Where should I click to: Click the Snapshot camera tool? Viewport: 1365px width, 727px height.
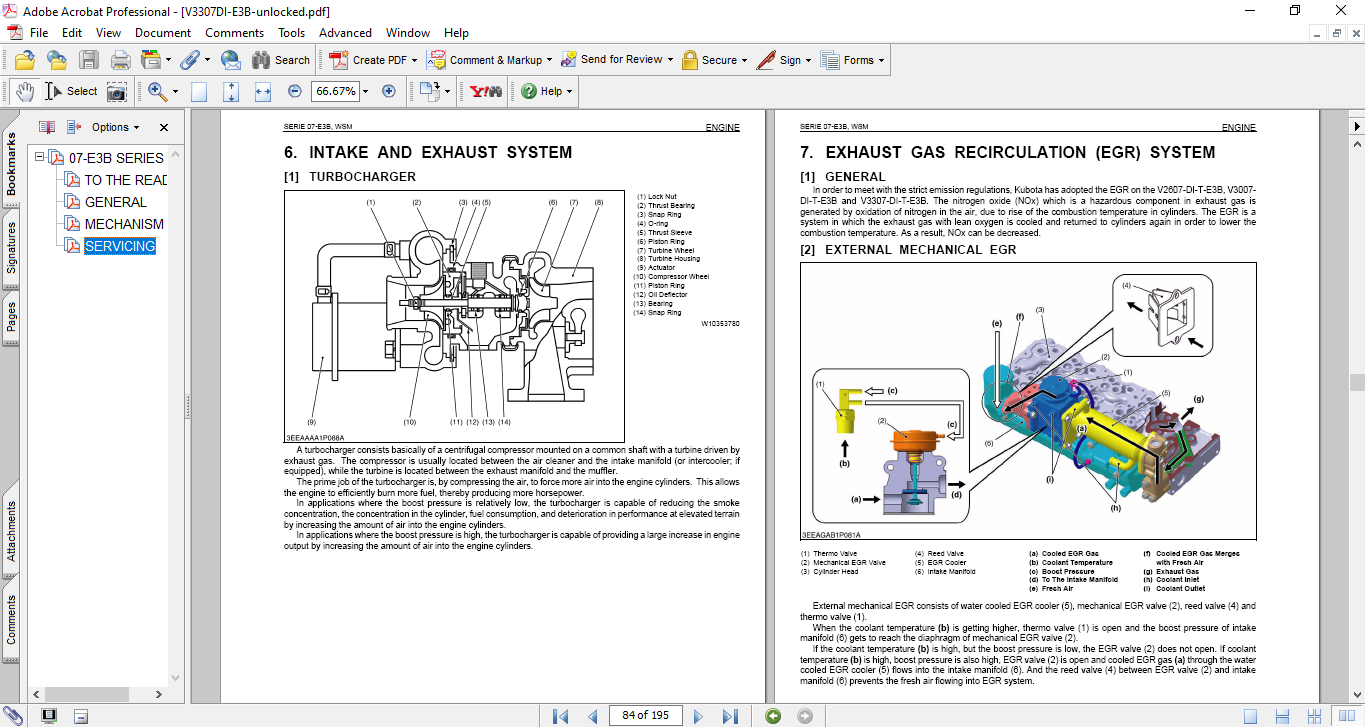(x=117, y=91)
